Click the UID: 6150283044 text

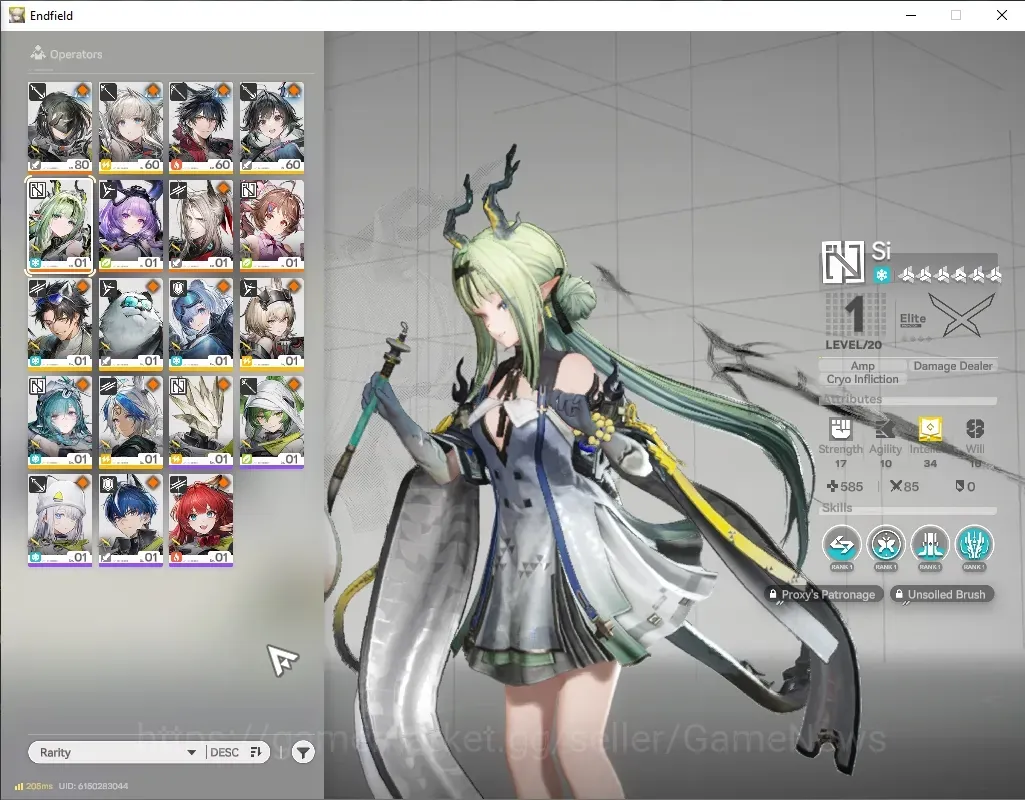(x=93, y=786)
